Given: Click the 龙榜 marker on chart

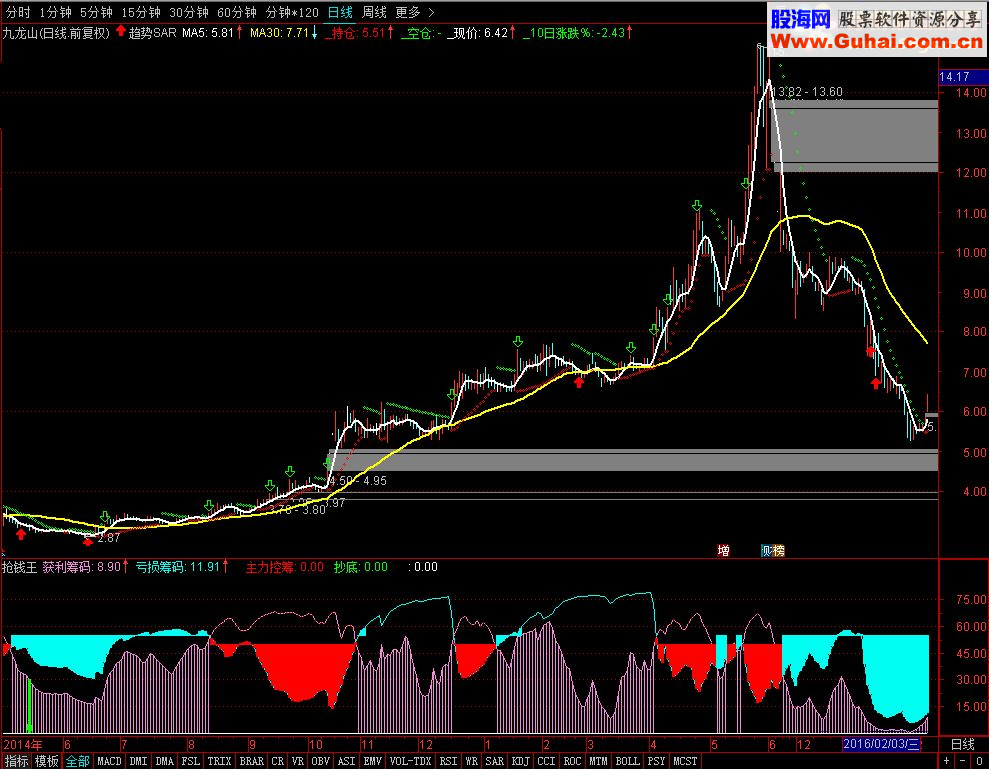Looking at the screenshot, I should 773,551.
